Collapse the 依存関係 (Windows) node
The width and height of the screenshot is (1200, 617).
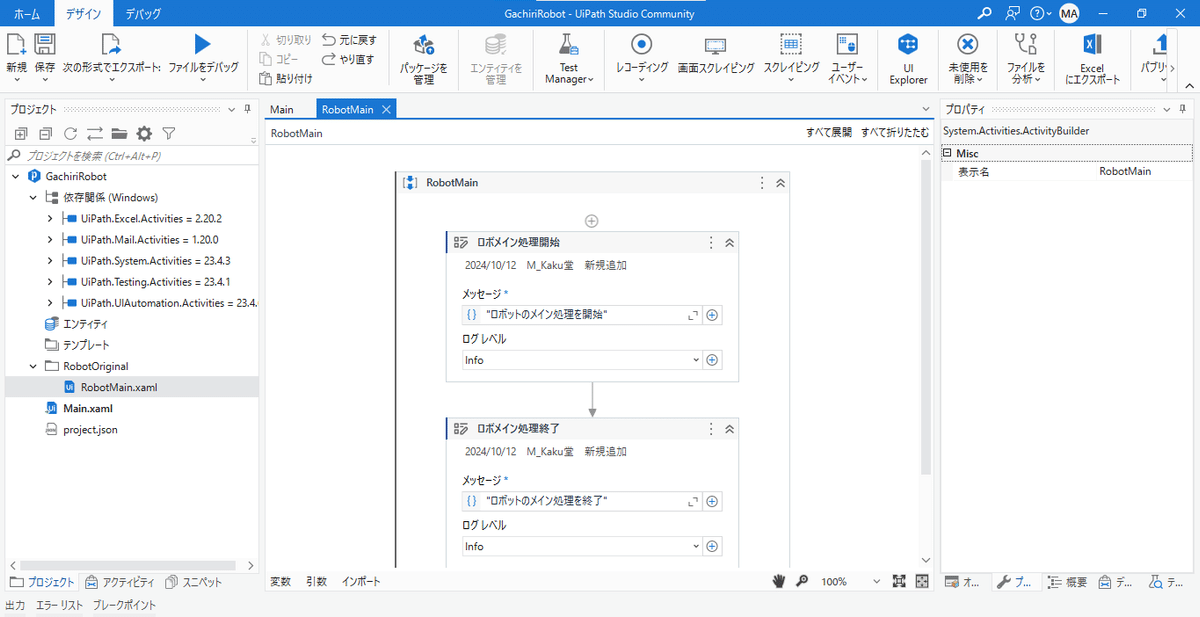point(33,197)
